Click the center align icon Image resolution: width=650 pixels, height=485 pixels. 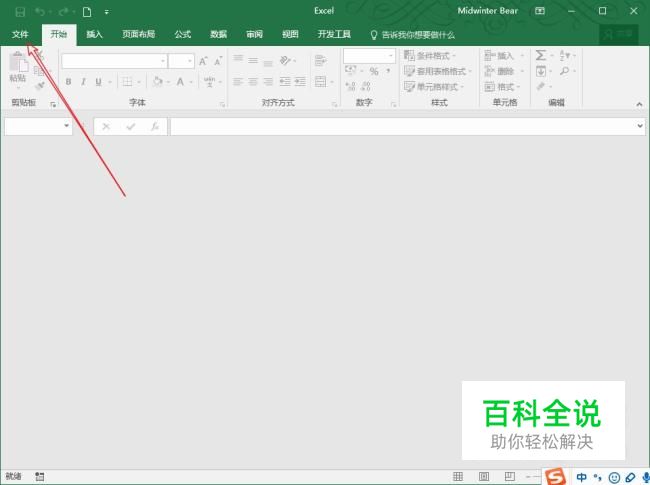tap(253, 82)
